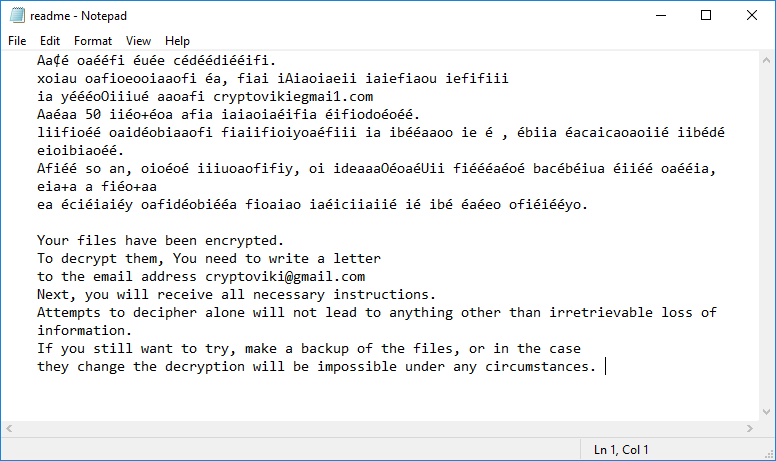Open the Format menu
Image resolution: width=776 pixels, height=461 pixels.
[x=93, y=41]
